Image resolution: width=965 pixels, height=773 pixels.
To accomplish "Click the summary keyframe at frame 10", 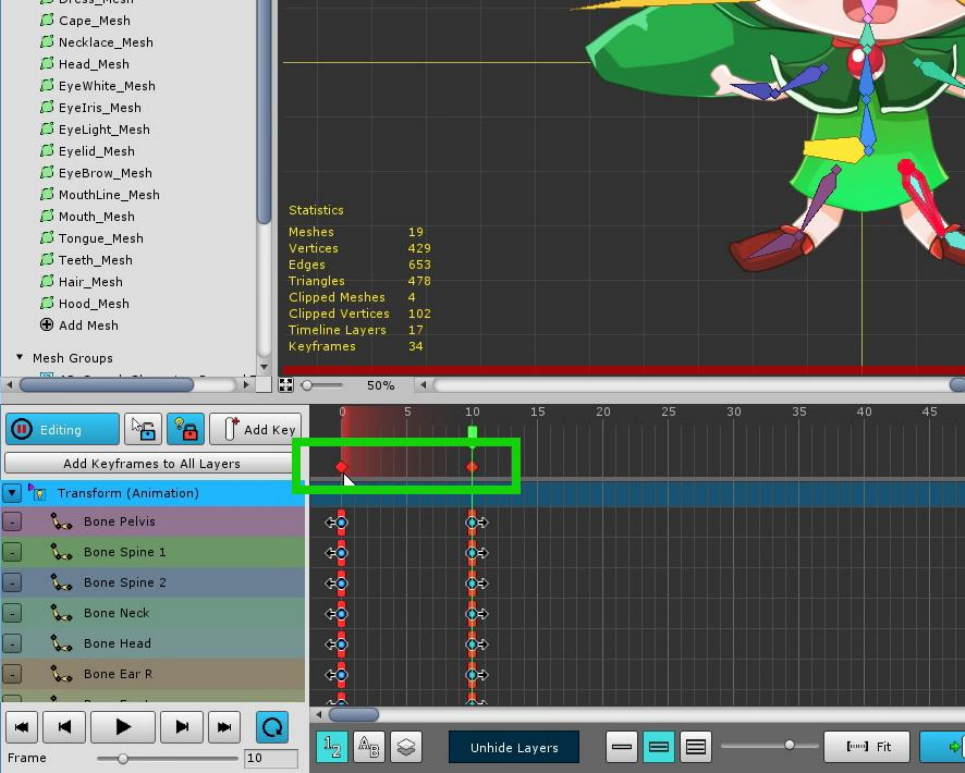I will 472,467.
